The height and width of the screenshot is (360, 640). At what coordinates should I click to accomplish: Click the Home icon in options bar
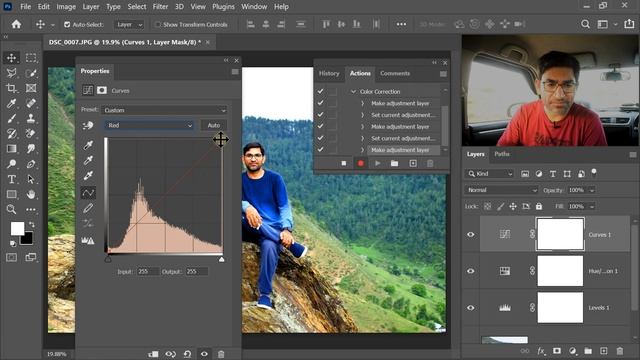(x=16, y=24)
